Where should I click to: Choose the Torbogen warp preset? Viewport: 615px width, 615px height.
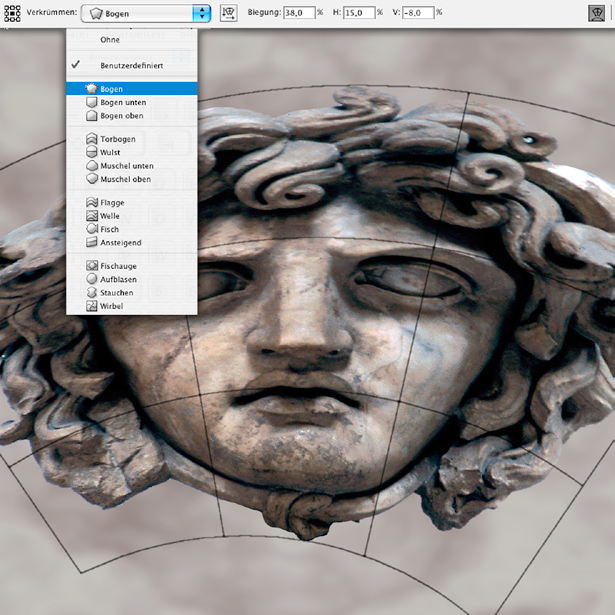tap(118, 139)
